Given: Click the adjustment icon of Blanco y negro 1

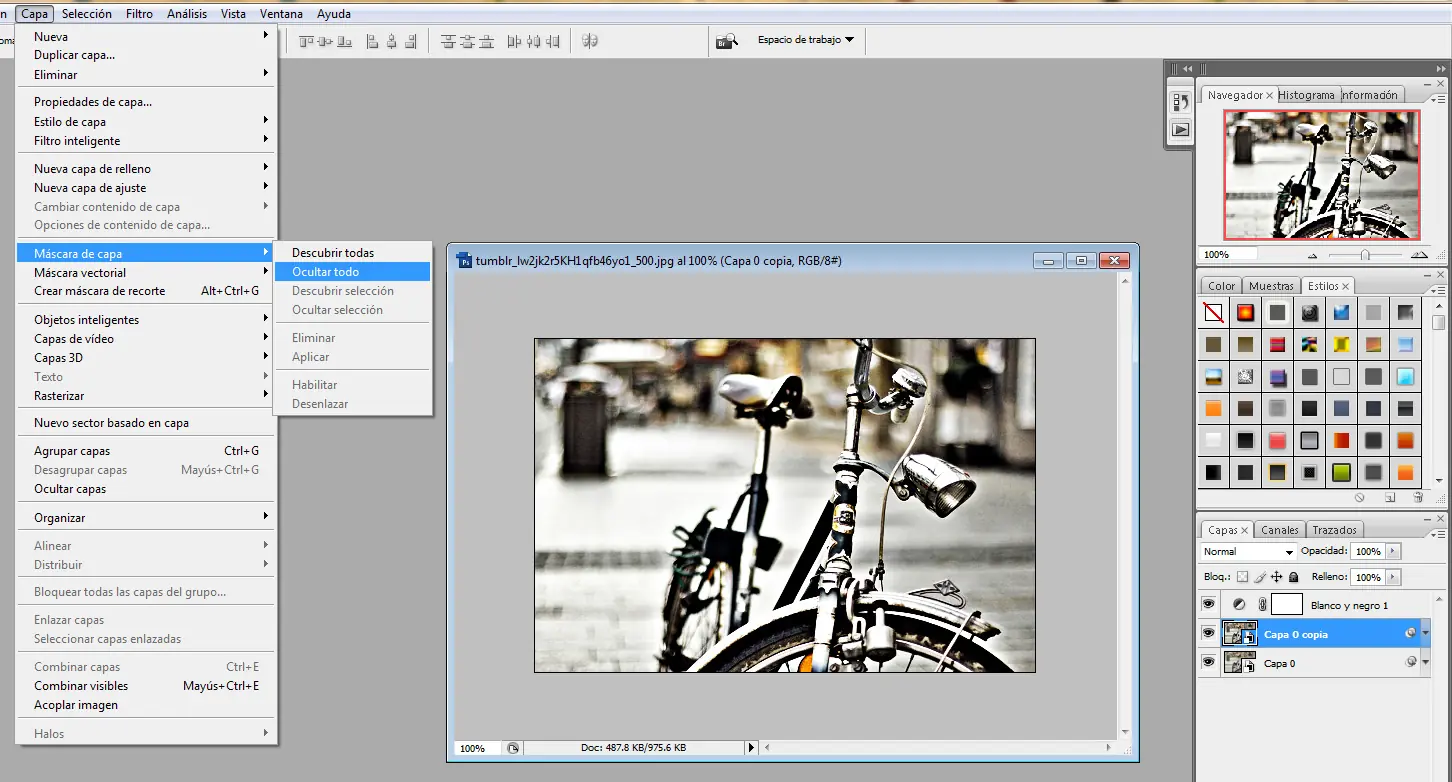Looking at the screenshot, I should [1239, 604].
